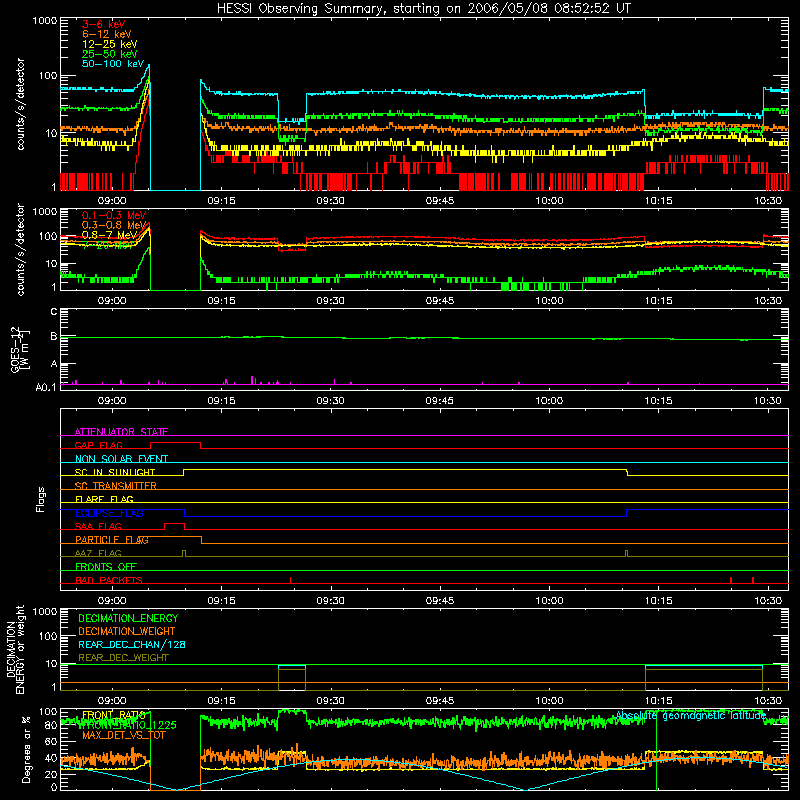Select the BAD_PACKETS flag label

pyautogui.click(x=109, y=580)
